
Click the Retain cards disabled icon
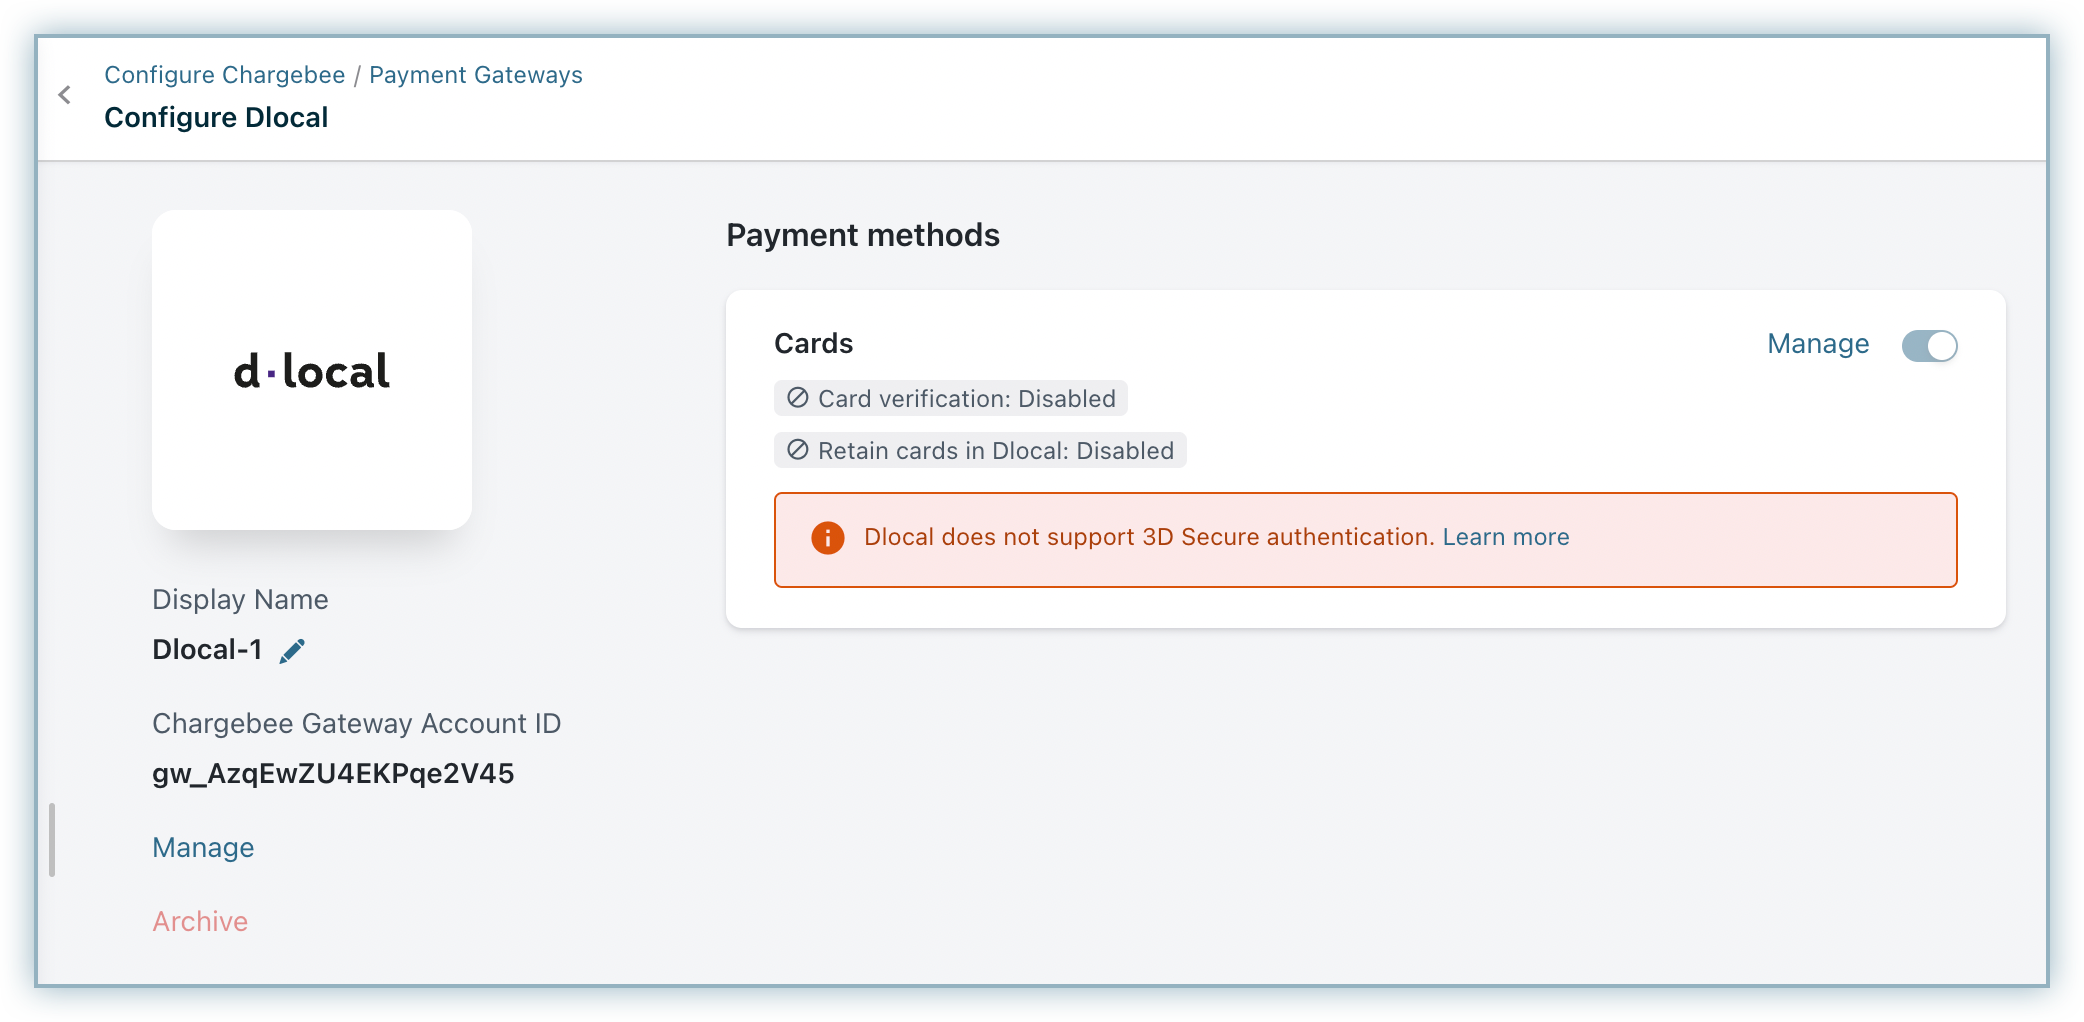[797, 450]
